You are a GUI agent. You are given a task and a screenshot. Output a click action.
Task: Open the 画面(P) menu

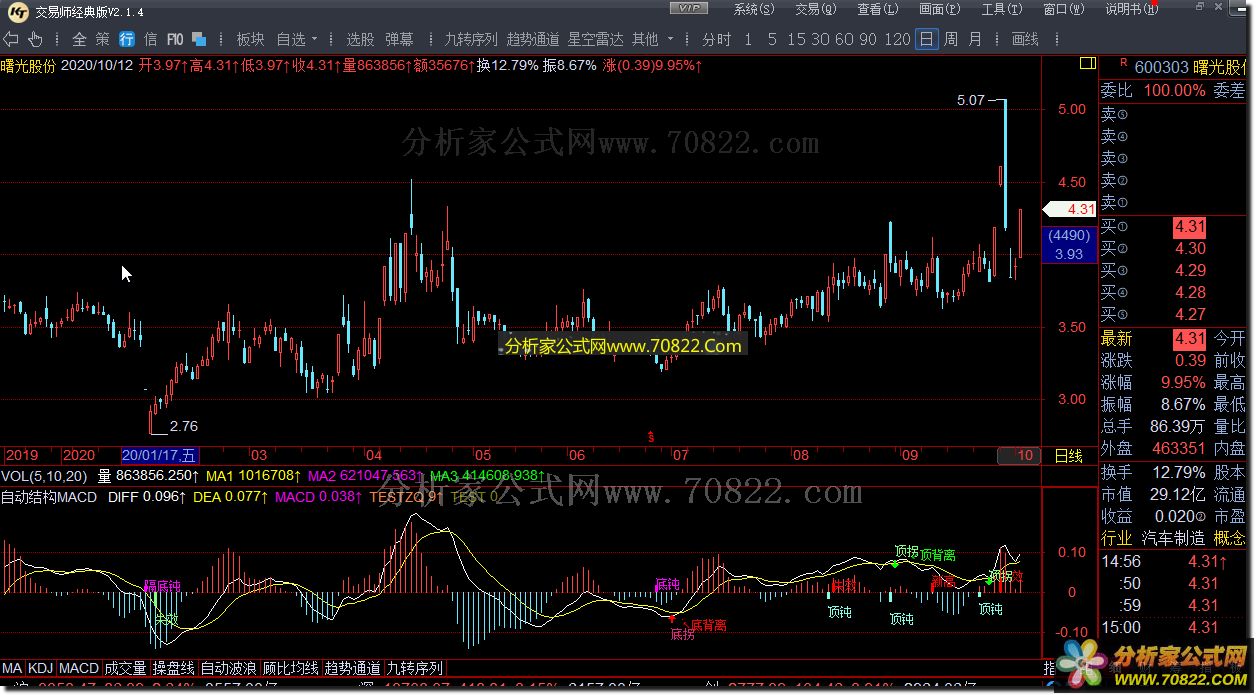[x=939, y=9]
